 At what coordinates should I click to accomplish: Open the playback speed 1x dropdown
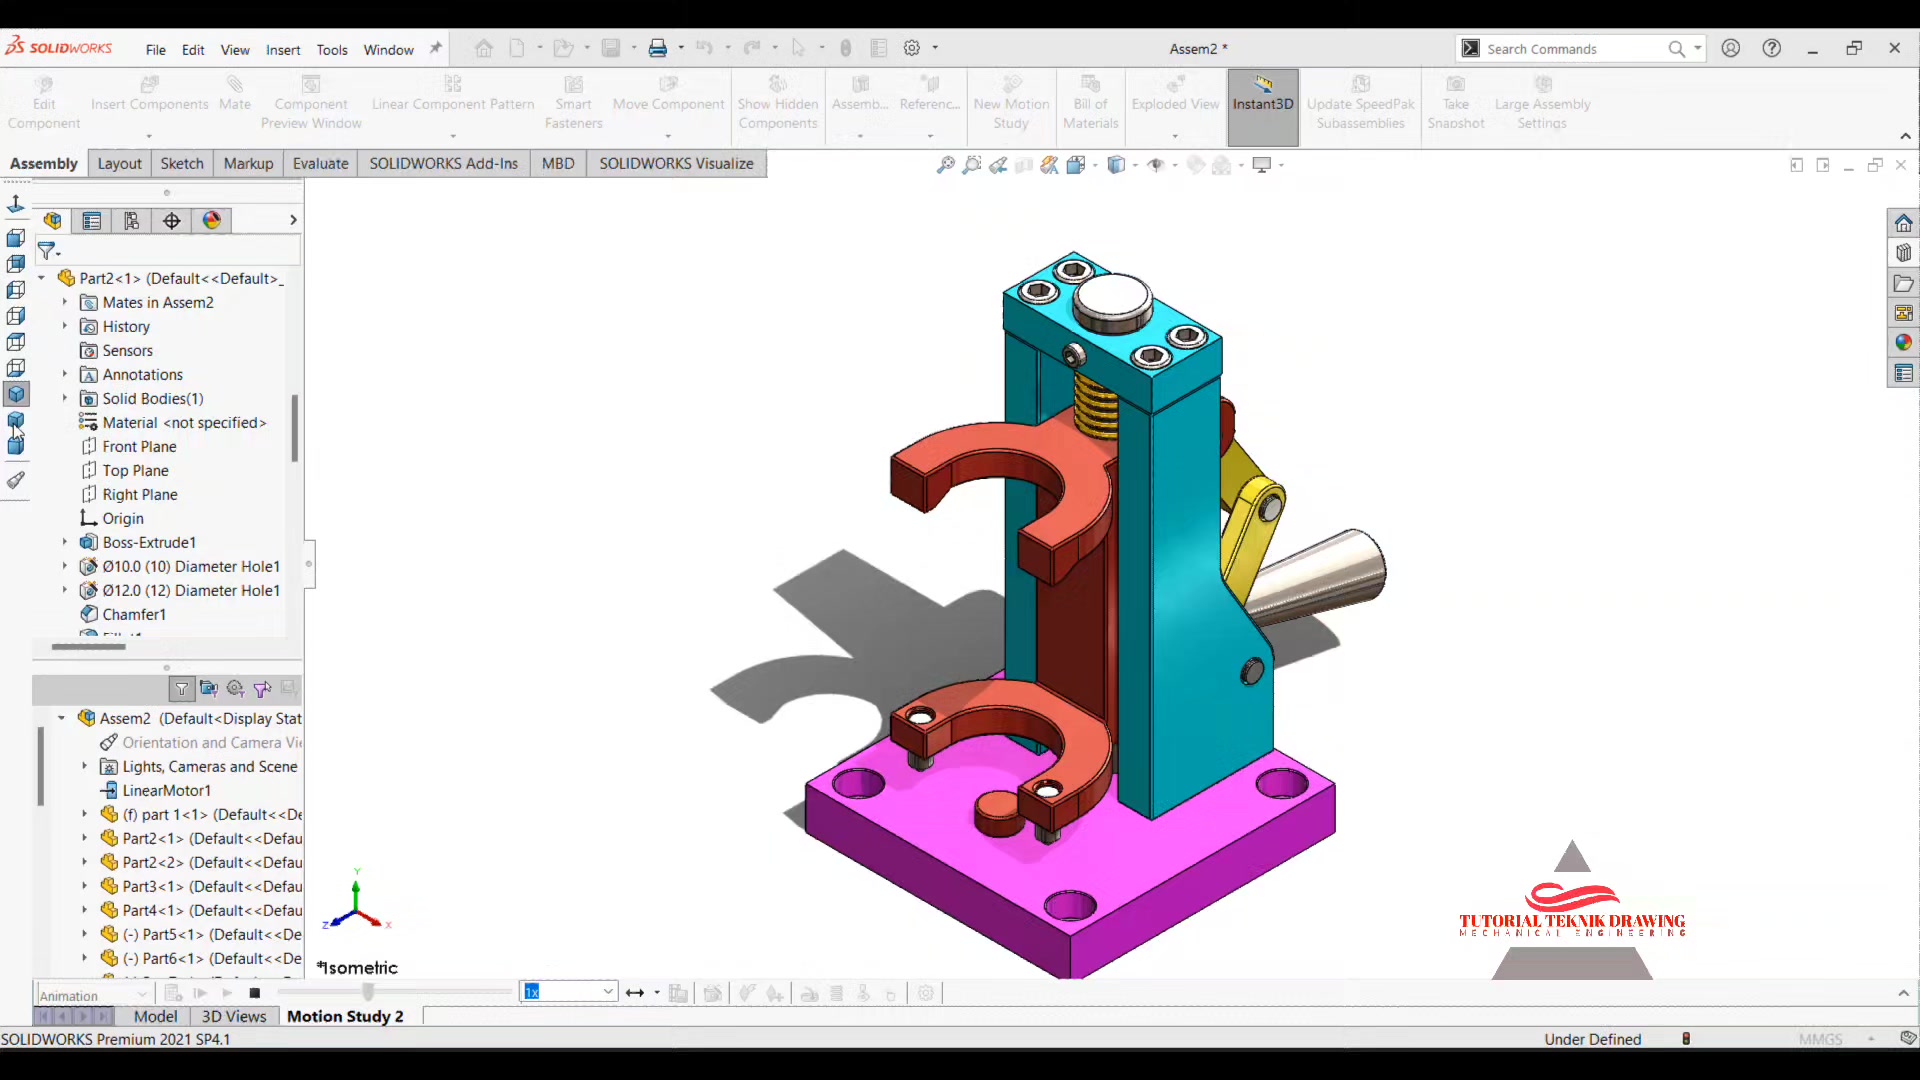(x=608, y=992)
